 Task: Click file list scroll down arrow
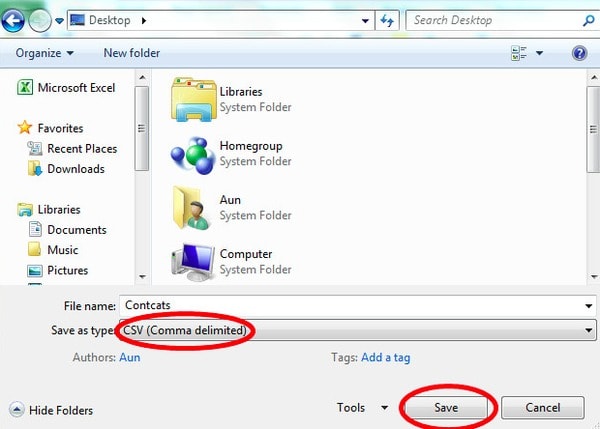593,276
